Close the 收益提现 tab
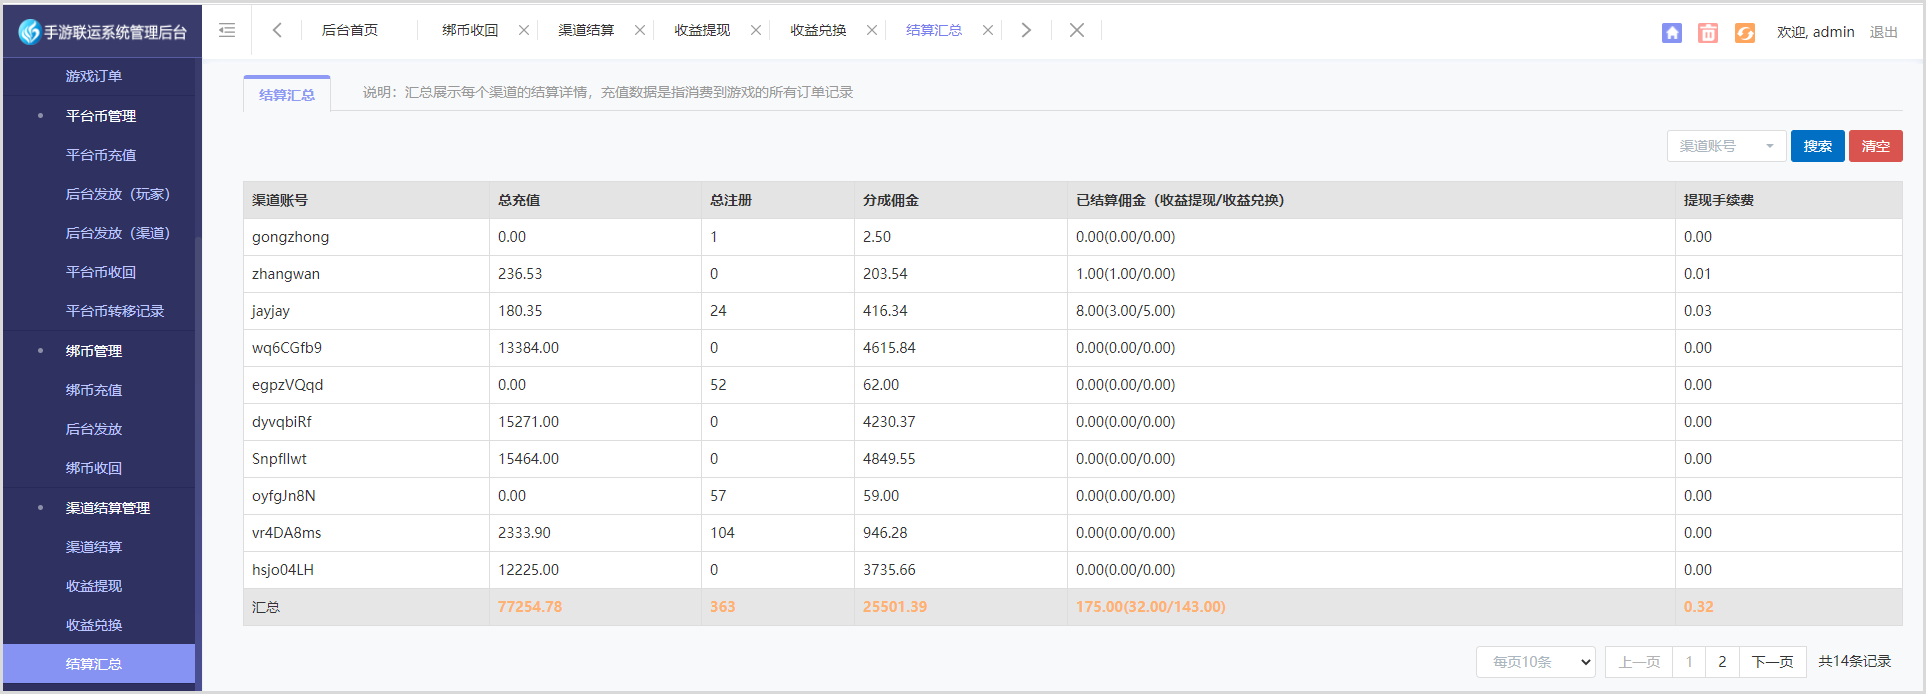Image resolution: width=1927 pixels, height=698 pixels. 756,30
